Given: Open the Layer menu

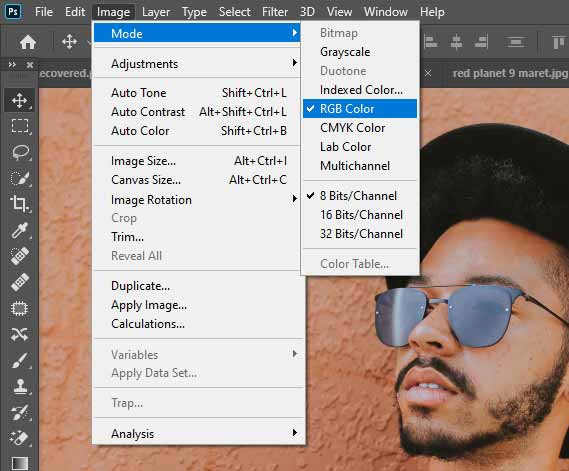Looking at the screenshot, I should tap(156, 12).
